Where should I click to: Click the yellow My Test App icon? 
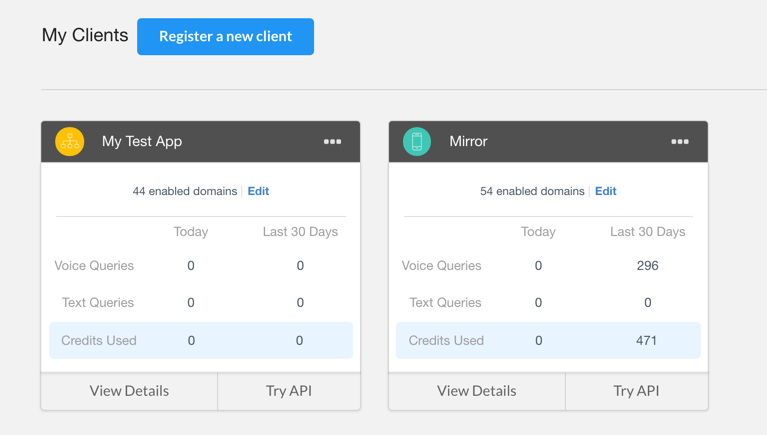tap(70, 141)
